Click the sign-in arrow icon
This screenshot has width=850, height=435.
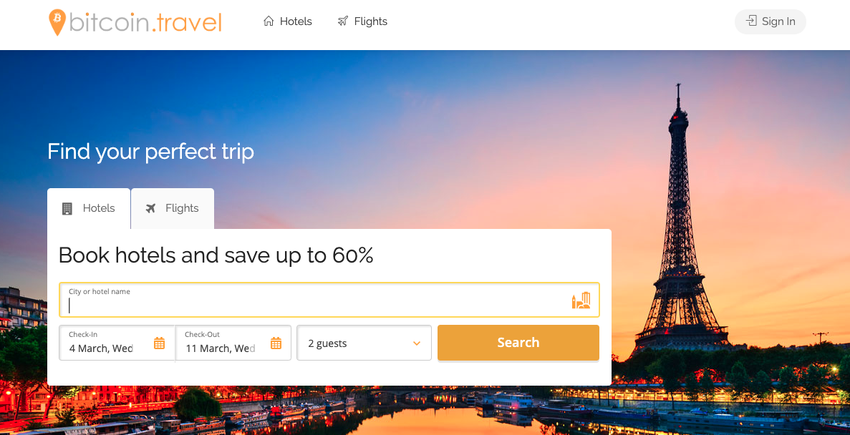(x=751, y=21)
